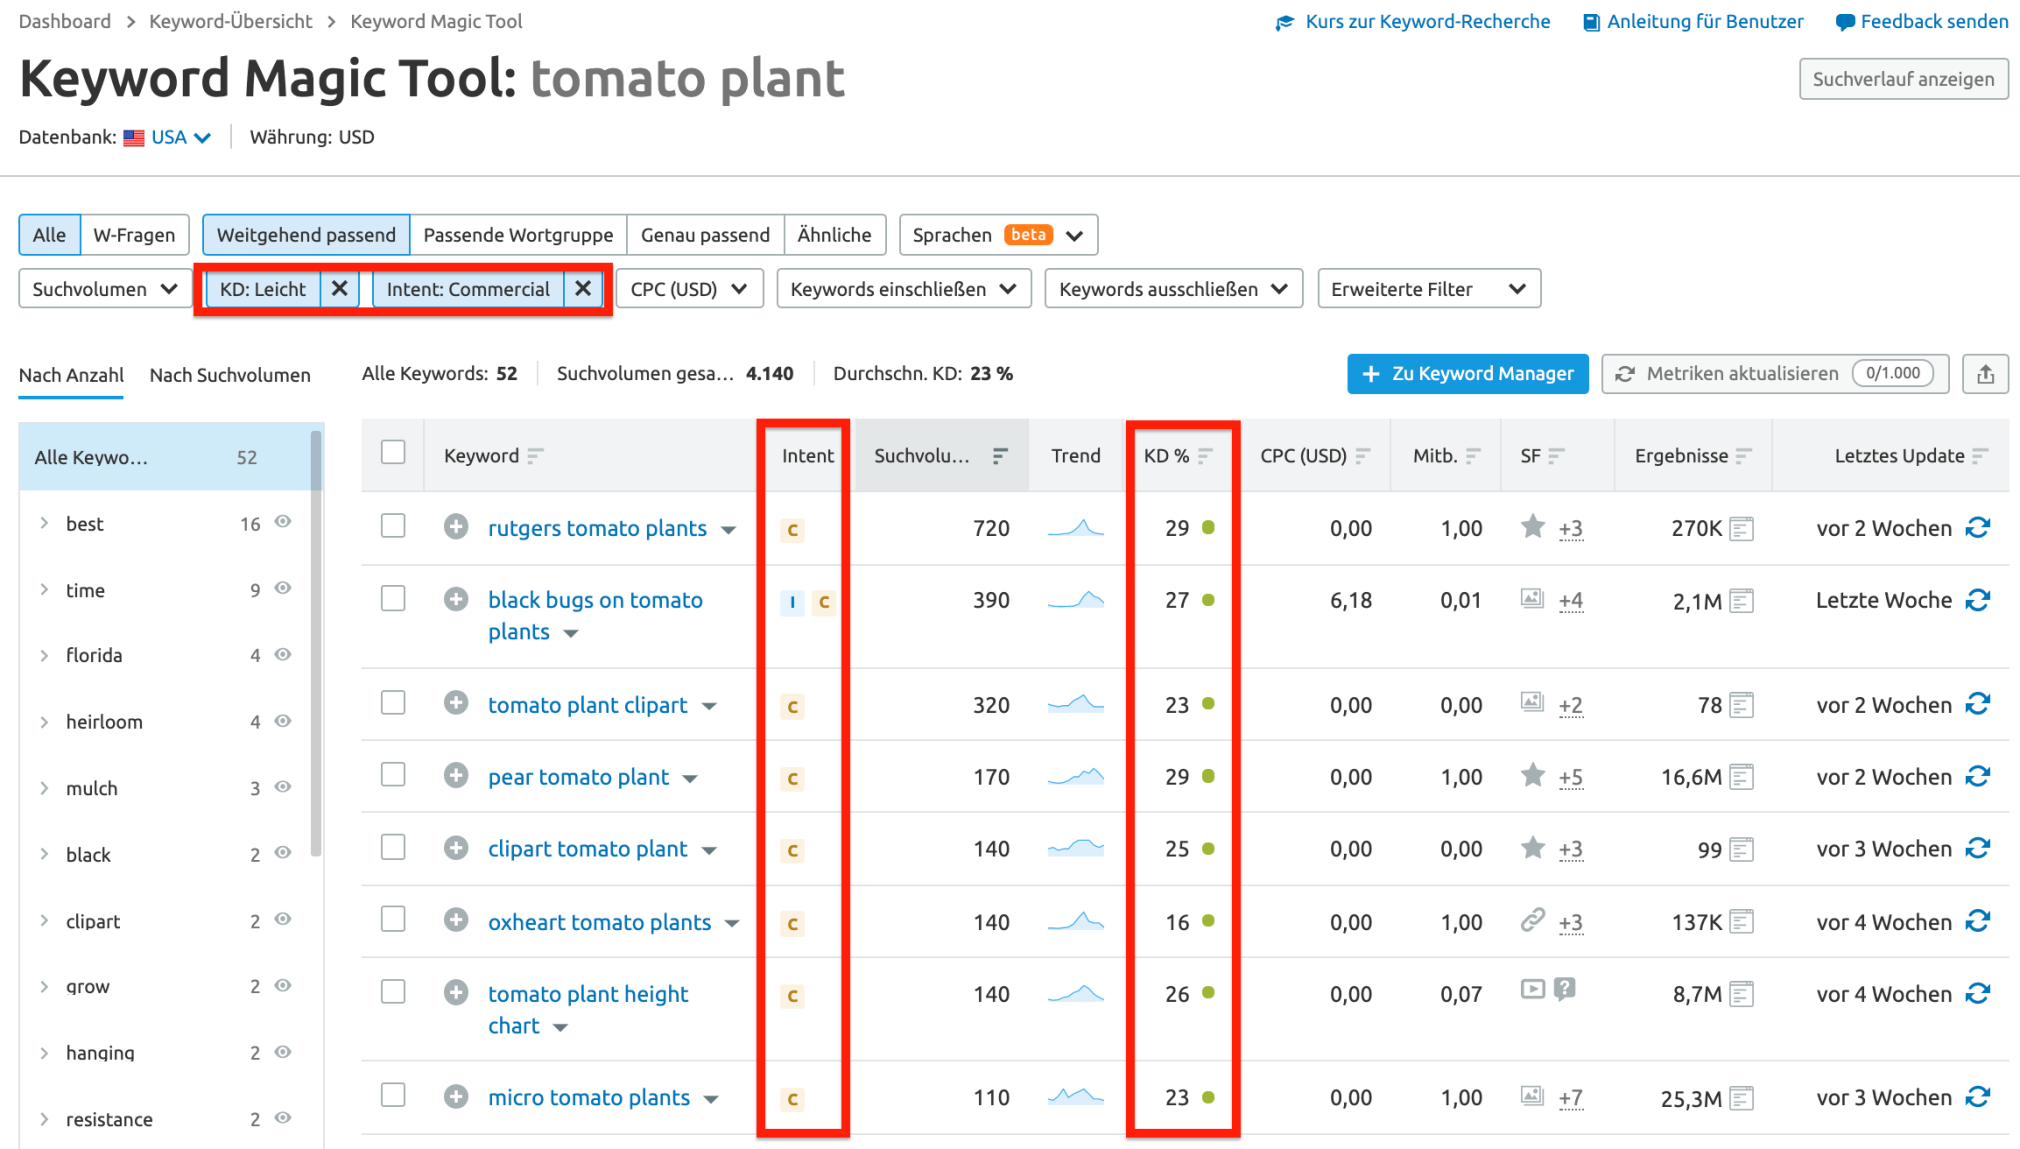The height and width of the screenshot is (1149, 2020).
Task: Expand the time keyword group
Action: 44,590
